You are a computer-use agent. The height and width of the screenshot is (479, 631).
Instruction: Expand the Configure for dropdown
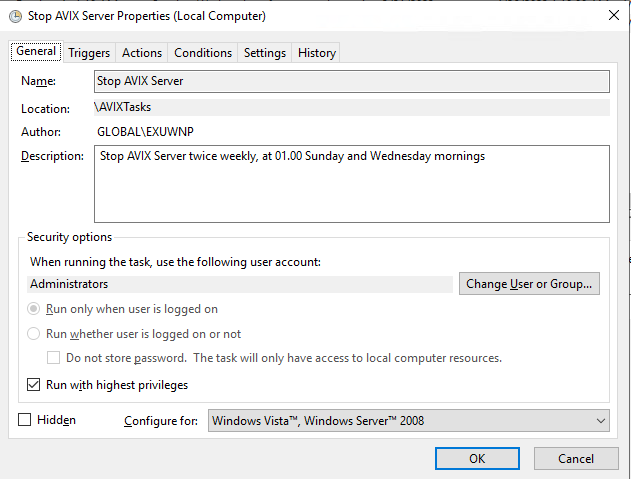tap(408, 421)
